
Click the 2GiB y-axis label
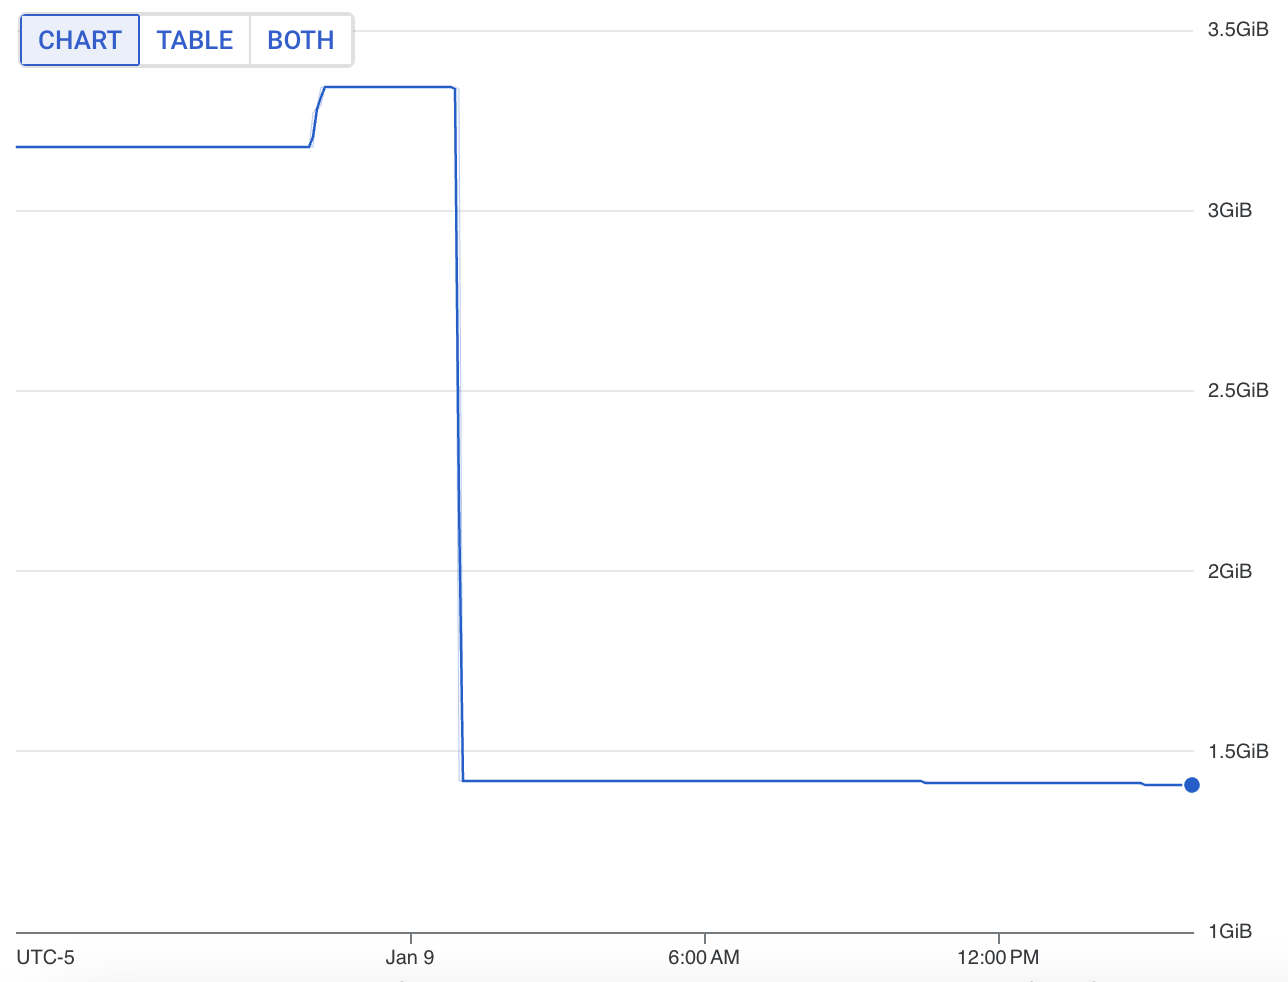click(x=1229, y=571)
